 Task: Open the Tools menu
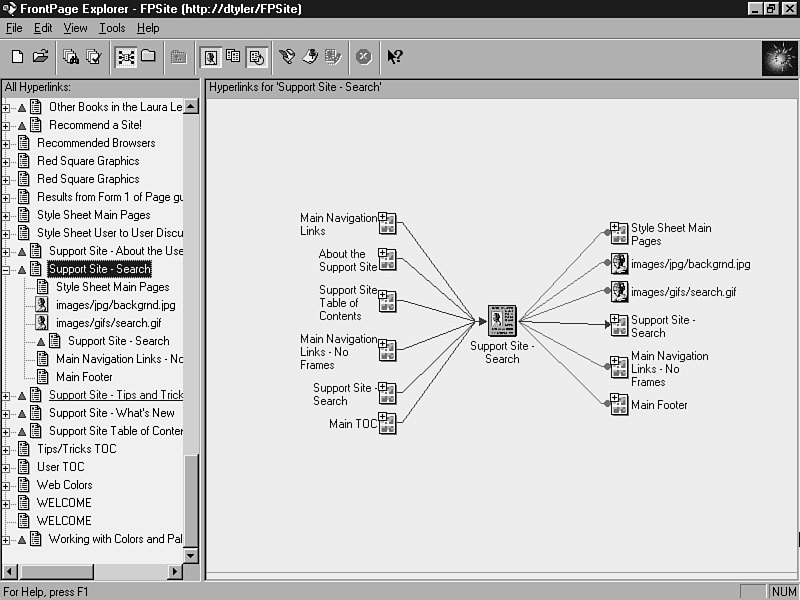point(112,28)
